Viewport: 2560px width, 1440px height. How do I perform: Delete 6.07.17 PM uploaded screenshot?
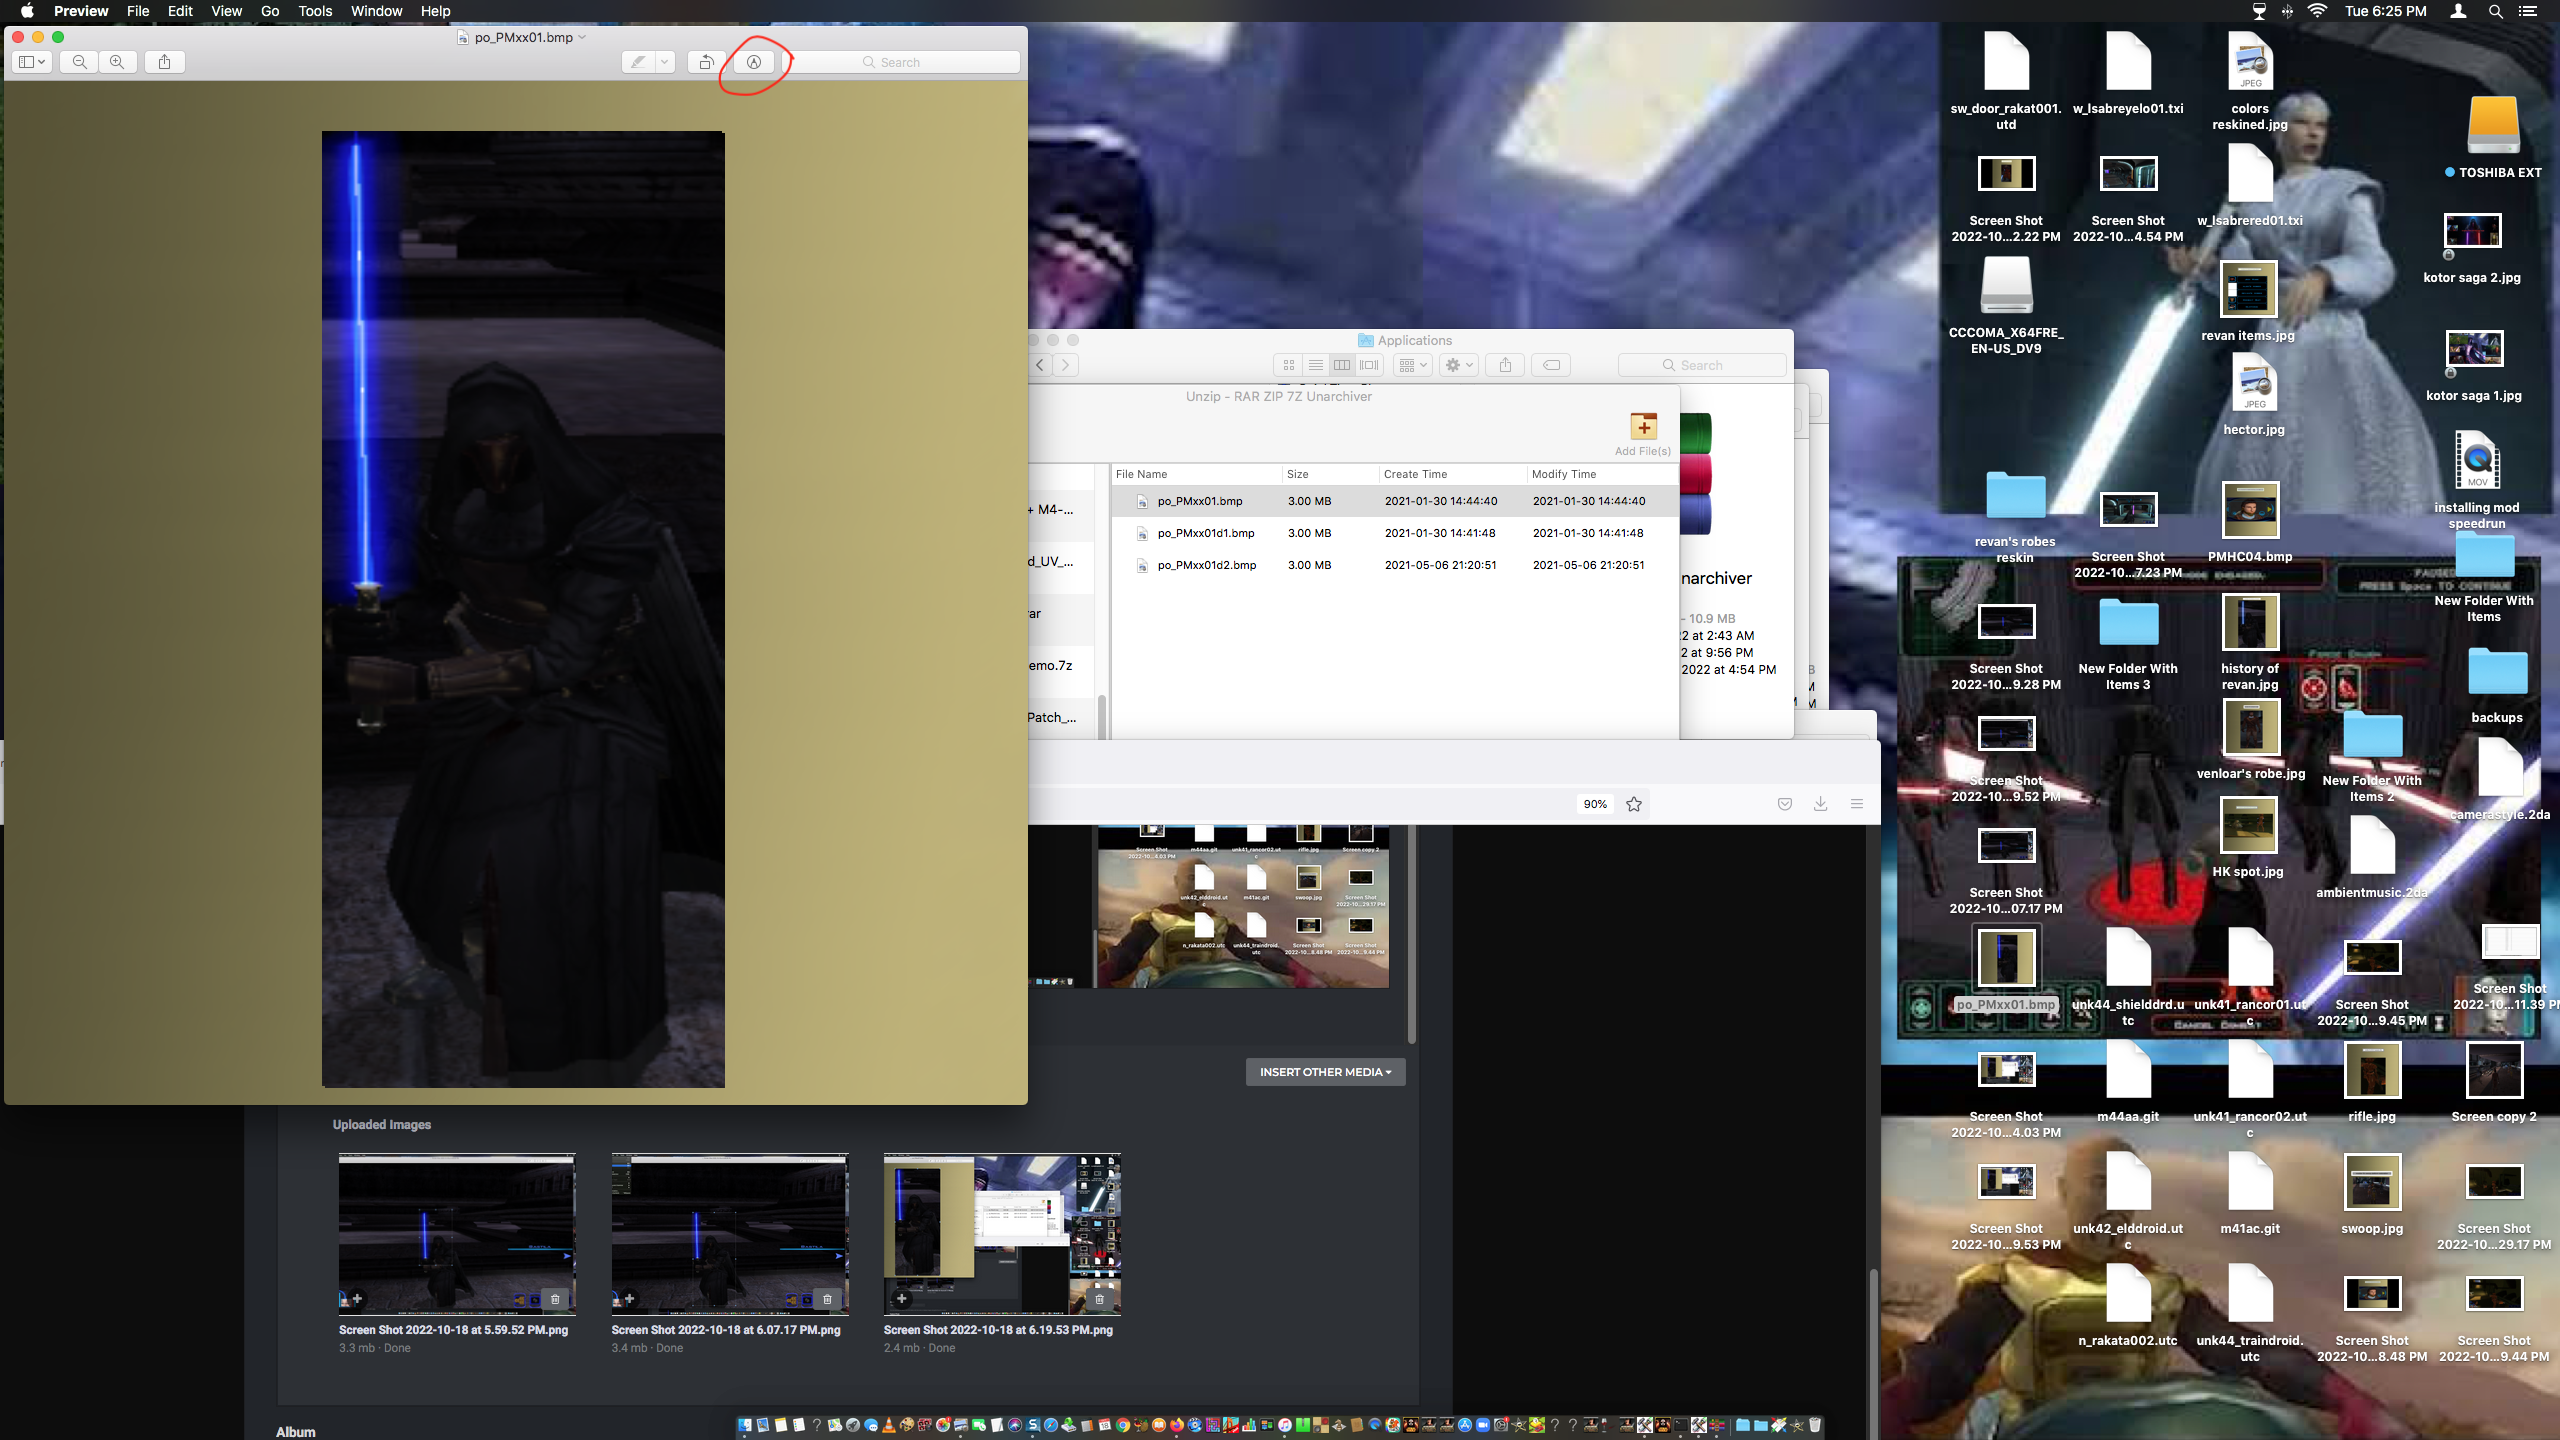[x=828, y=1299]
